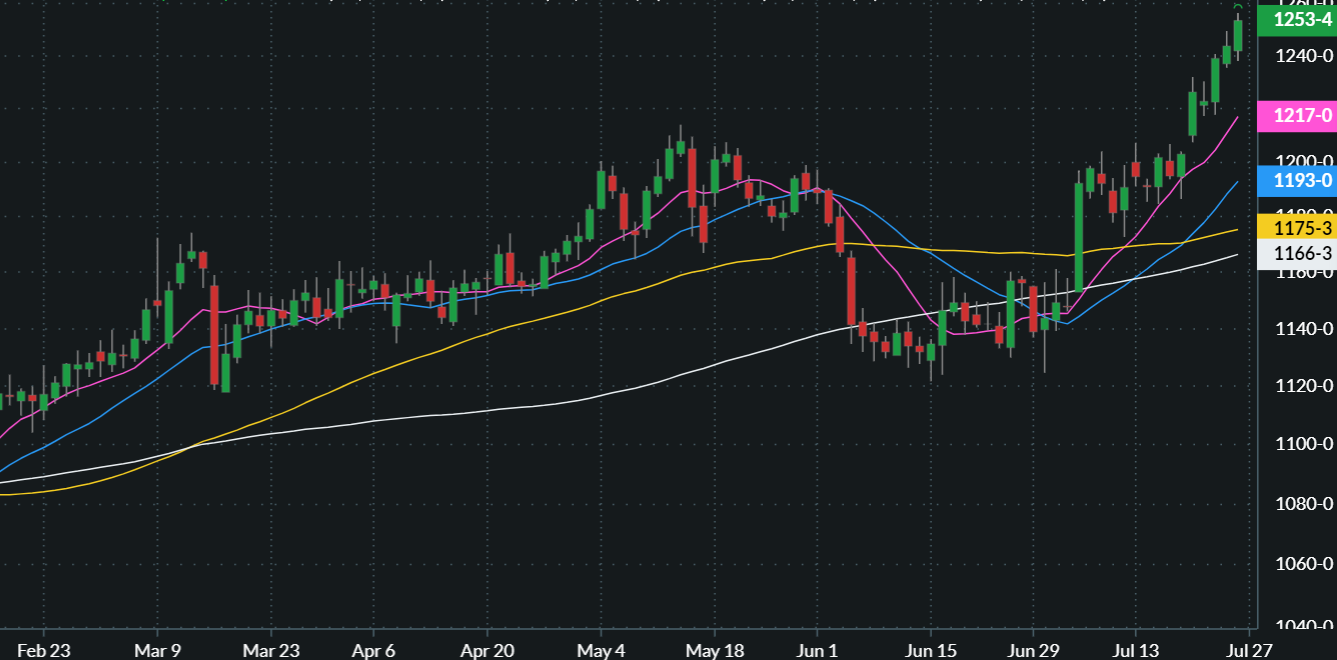Click the 1240-0 price axis label
Image resolution: width=1337 pixels, height=660 pixels.
[x=1304, y=57]
